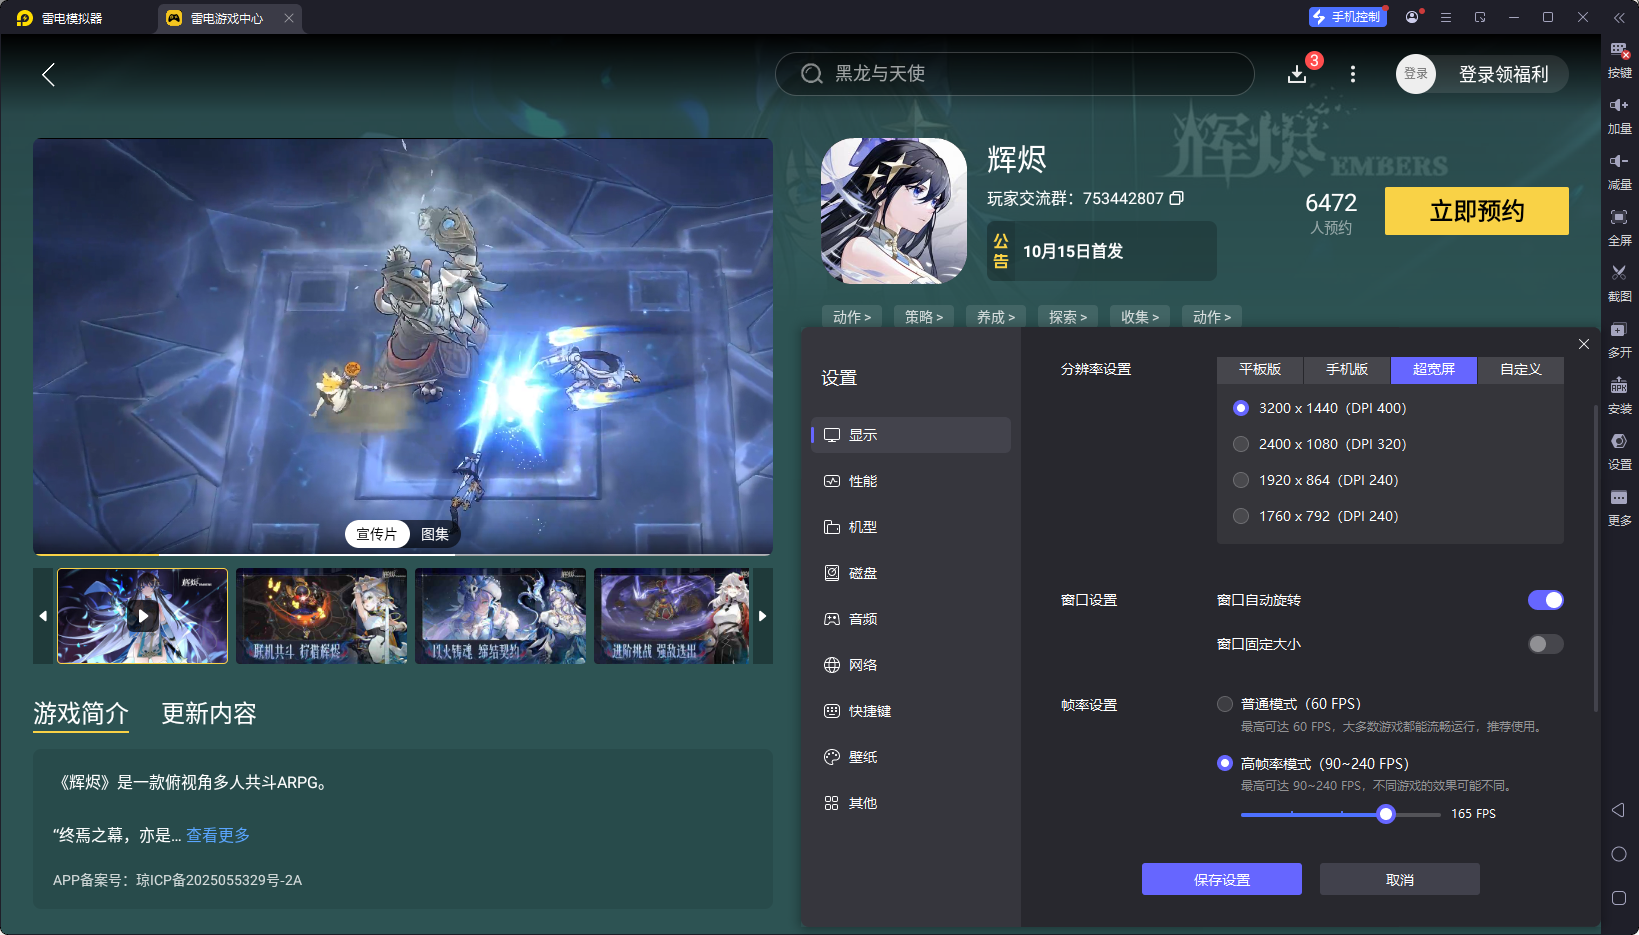Click the search magnifier icon
Viewport: 1639px width, 935px height.
click(812, 74)
